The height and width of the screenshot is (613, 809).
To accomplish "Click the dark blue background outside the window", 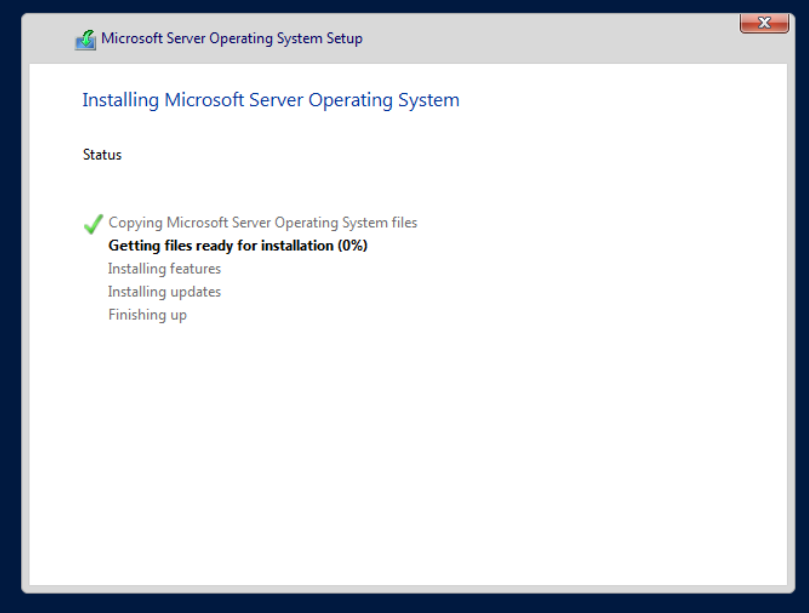I will pyautogui.click(x=10, y=300).
